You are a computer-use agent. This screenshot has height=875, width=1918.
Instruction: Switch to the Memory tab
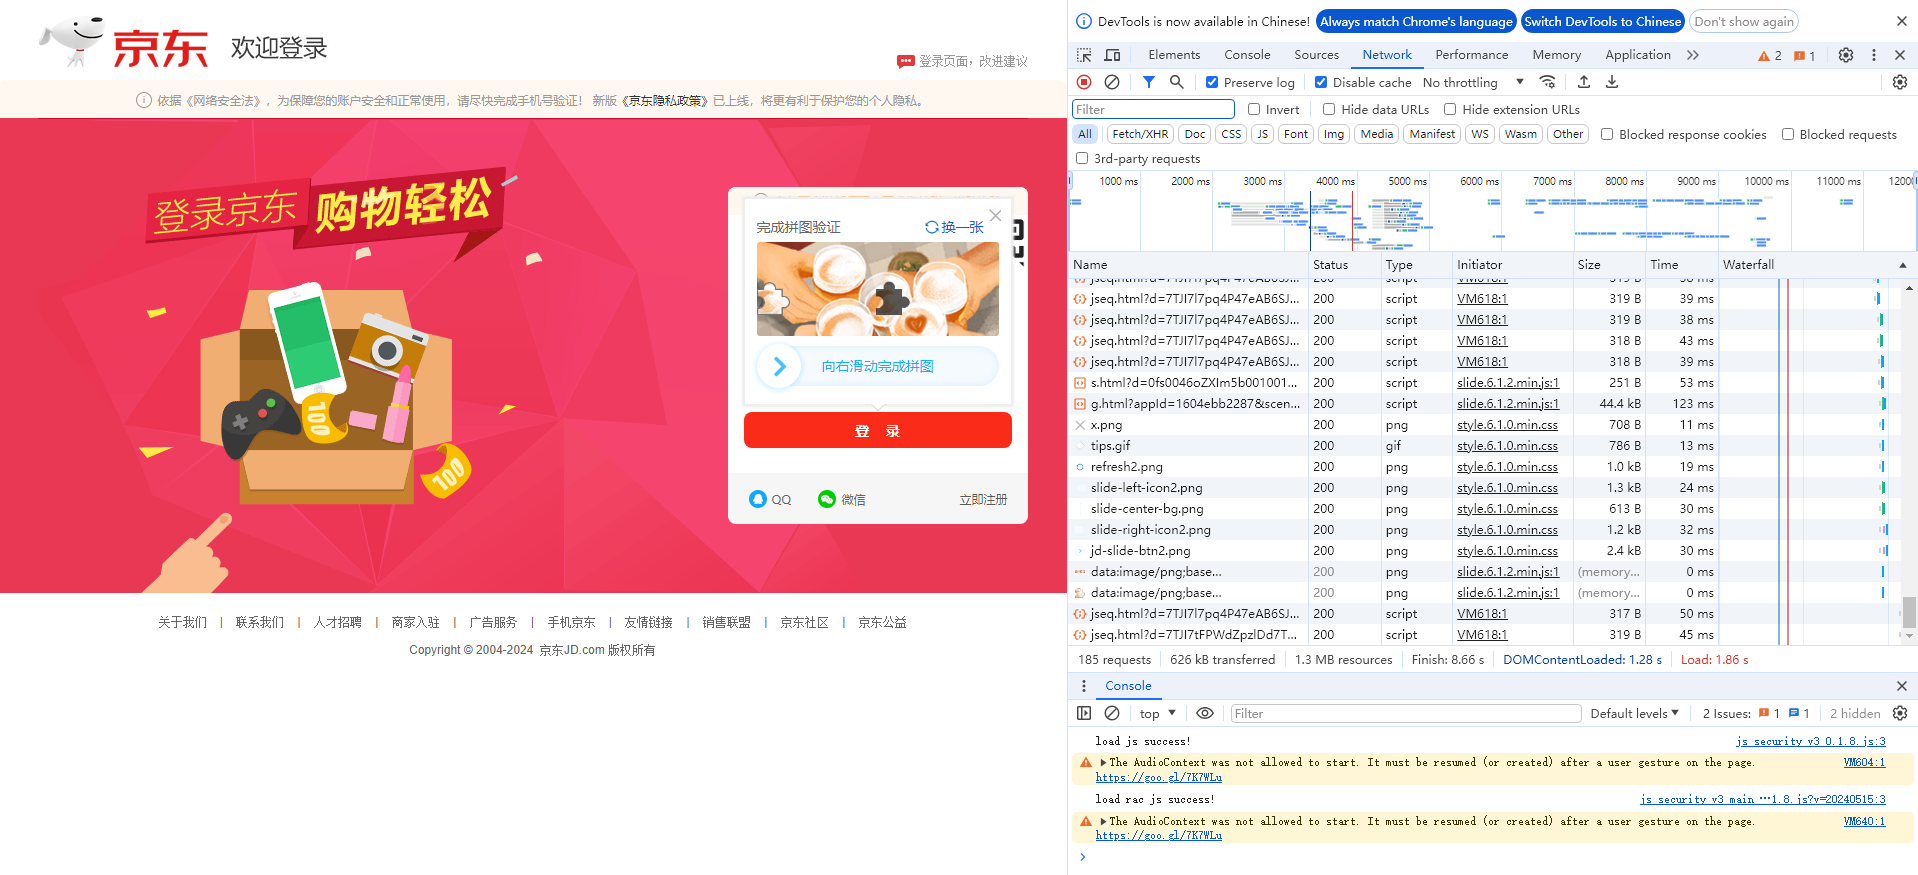click(x=1556, y=55)
